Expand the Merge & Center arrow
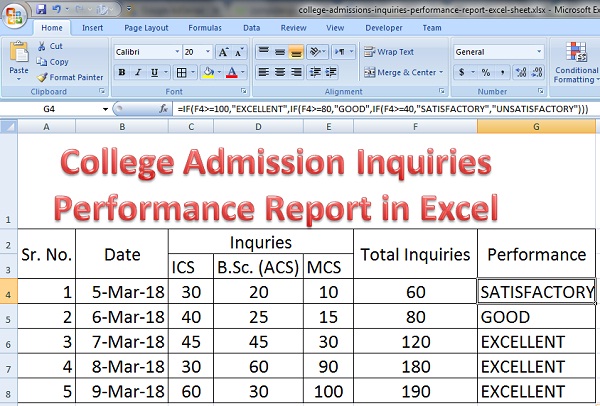 (x=441, y=72)
